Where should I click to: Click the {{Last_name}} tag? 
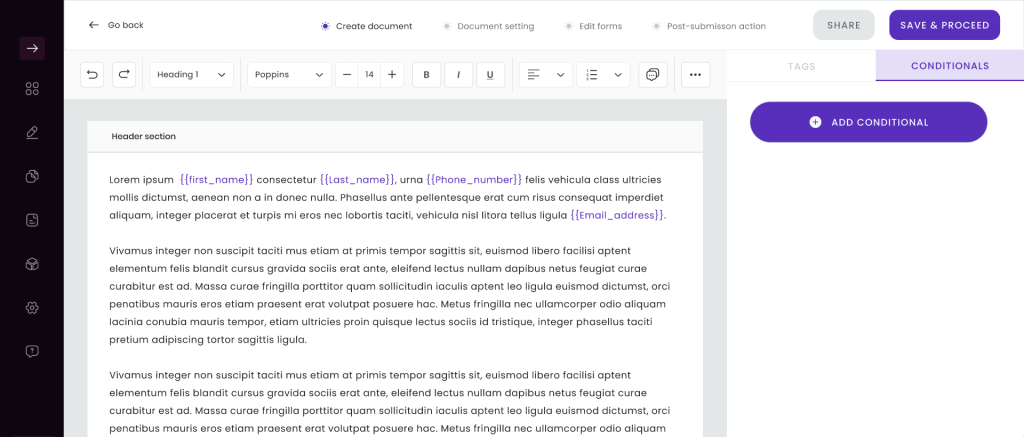click(357, 180)
